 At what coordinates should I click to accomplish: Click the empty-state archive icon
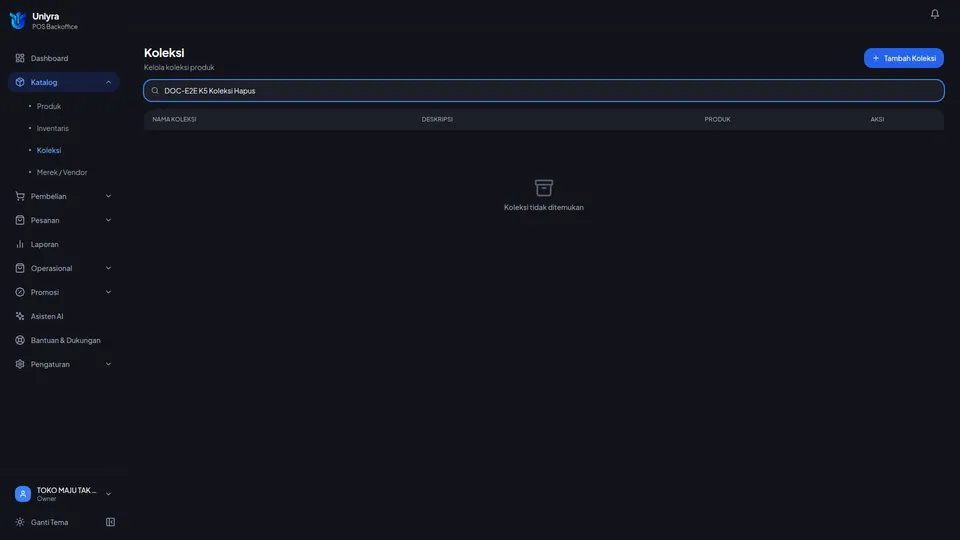click(x=544, y=187)
